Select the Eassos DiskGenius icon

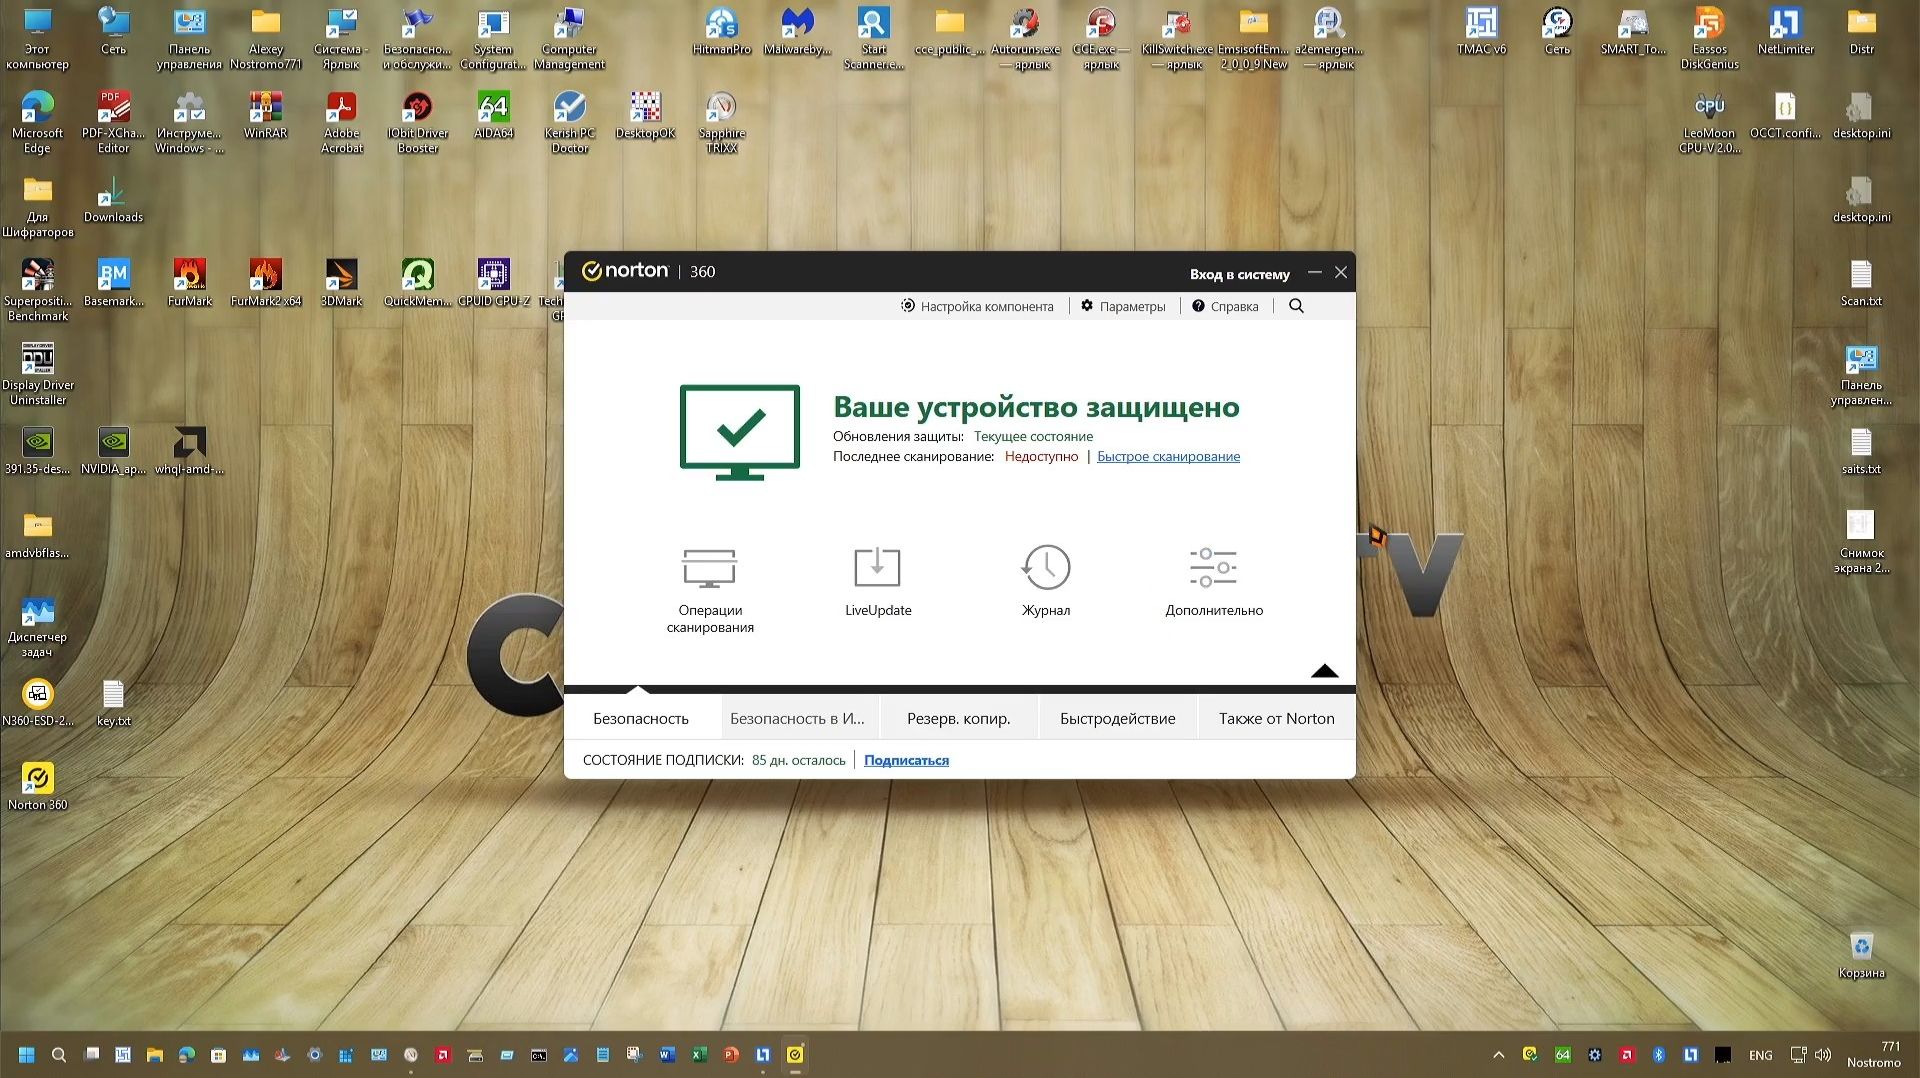1709,38
